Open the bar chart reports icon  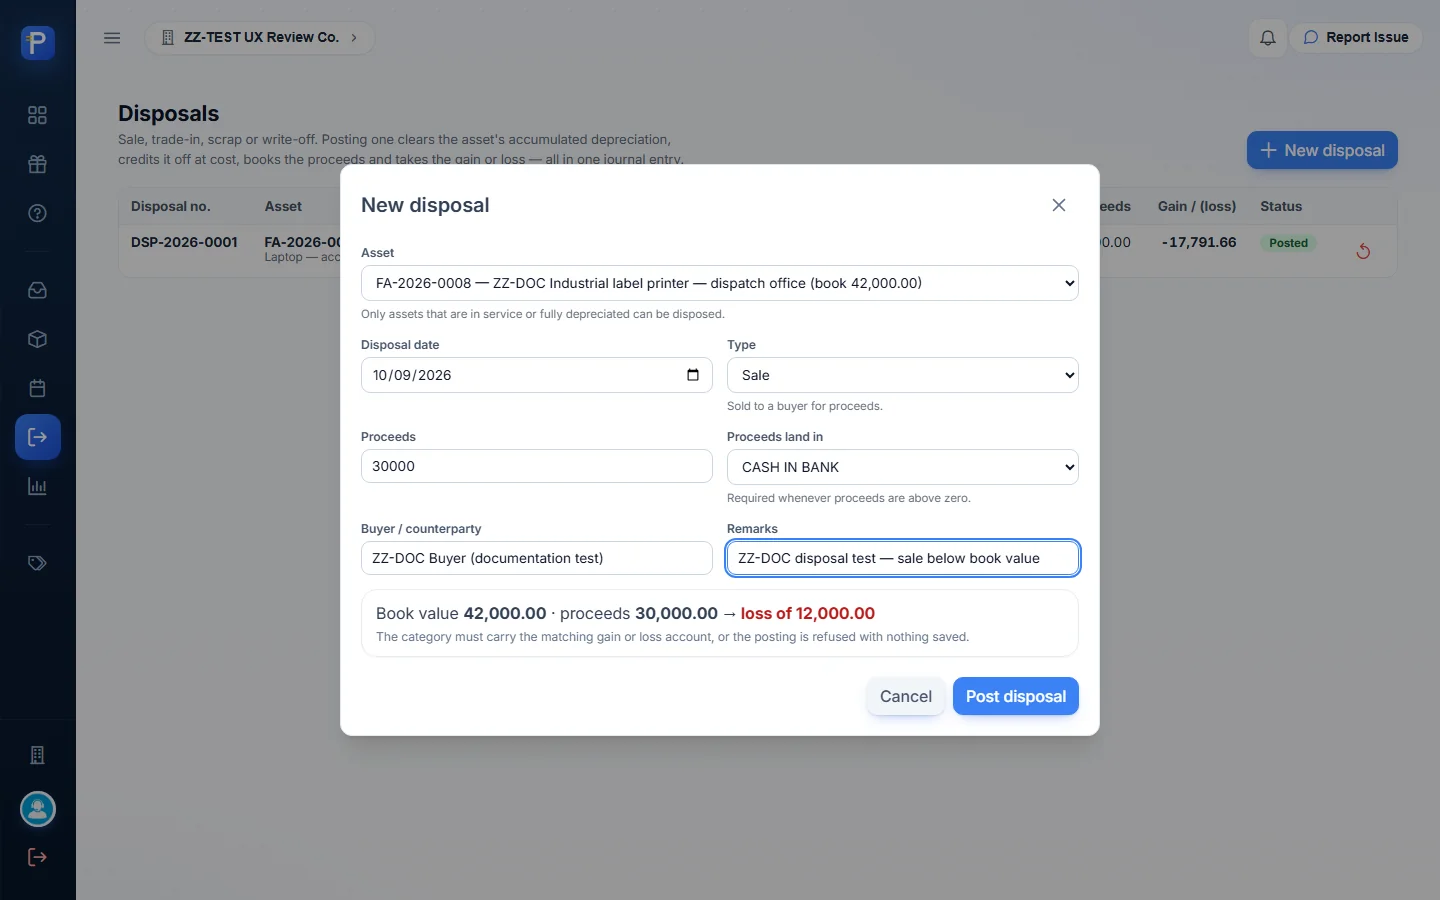[37, 486]
